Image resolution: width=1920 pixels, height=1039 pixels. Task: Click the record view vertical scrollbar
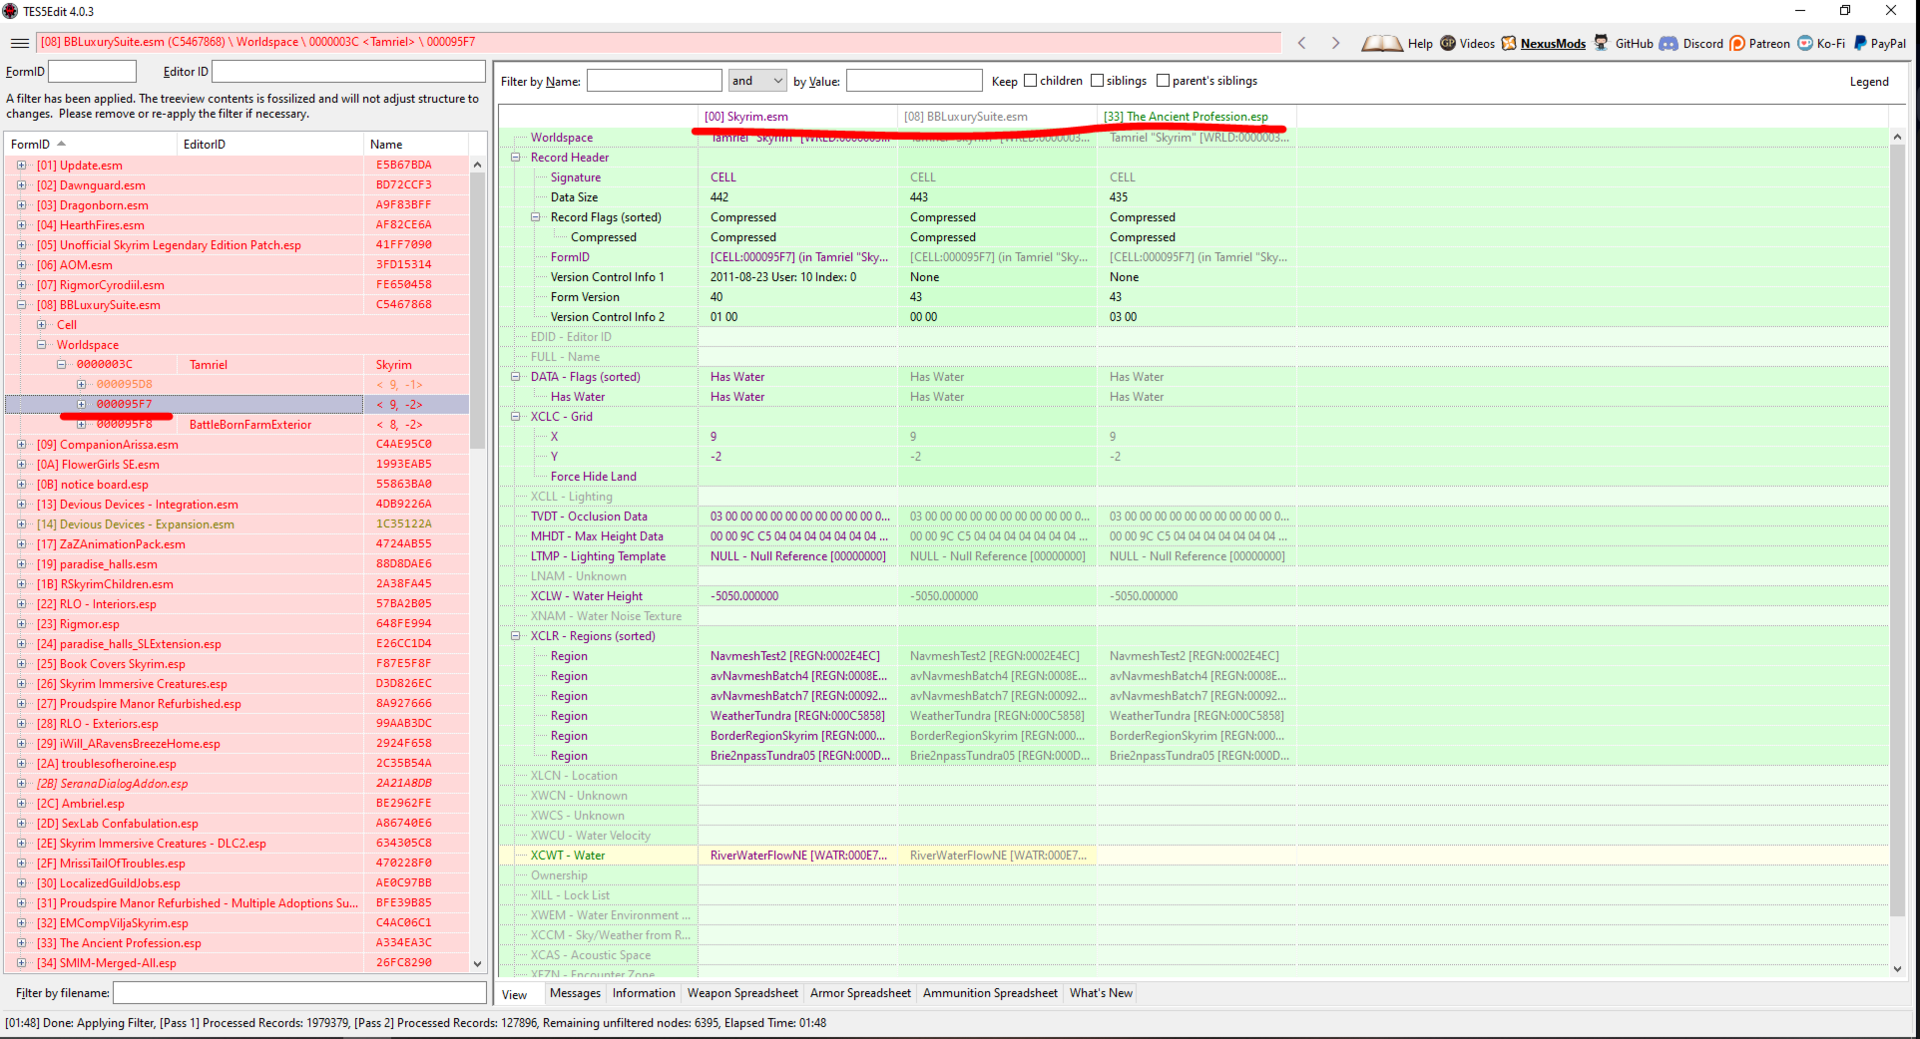(1897, 530)
